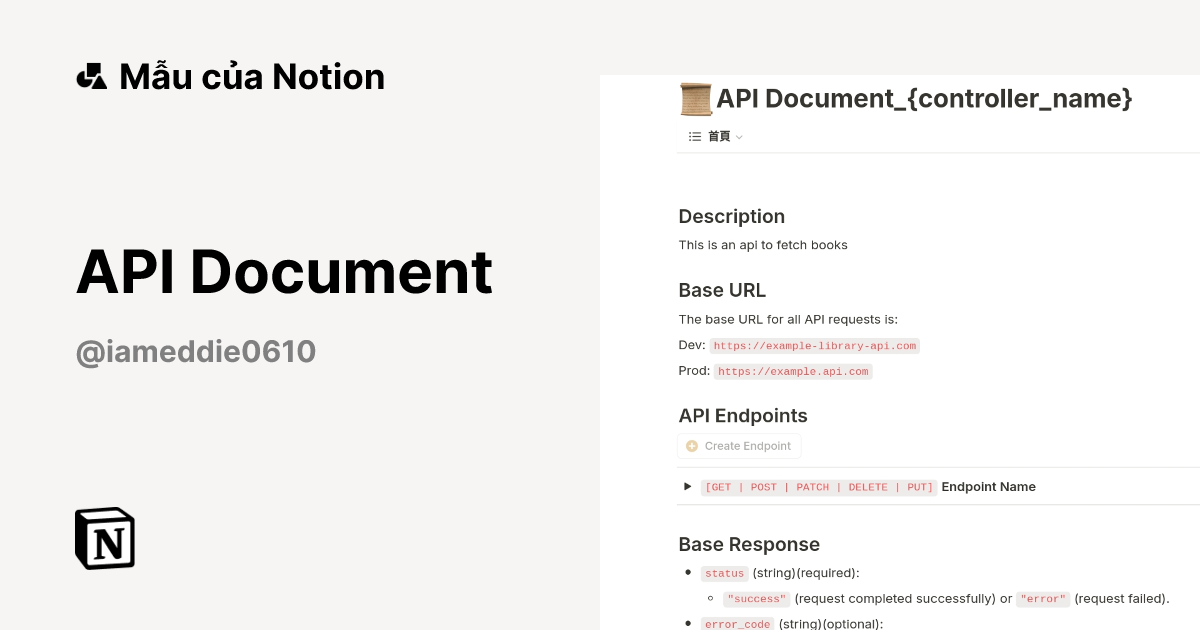Click the large API Document title

(x=285, y=271)
